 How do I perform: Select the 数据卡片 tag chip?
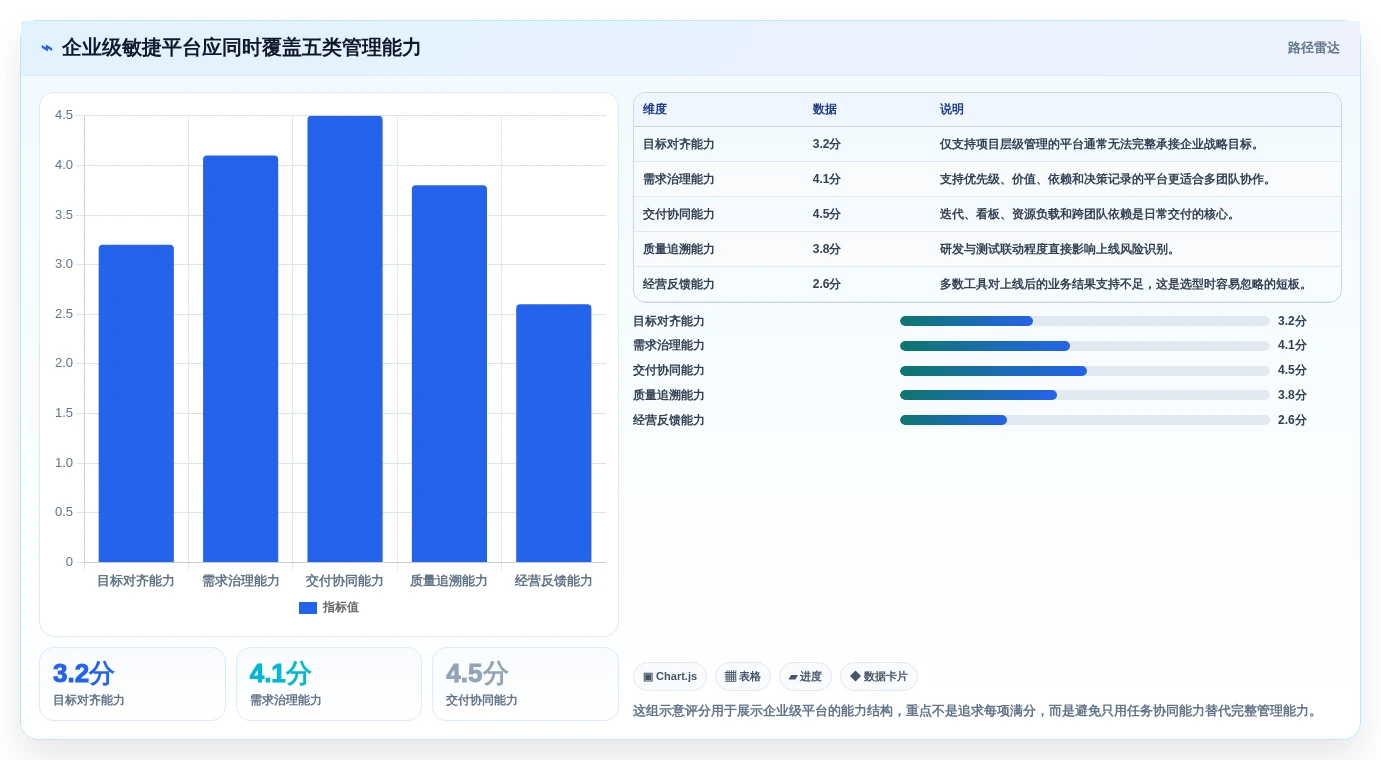pos(879,677)
